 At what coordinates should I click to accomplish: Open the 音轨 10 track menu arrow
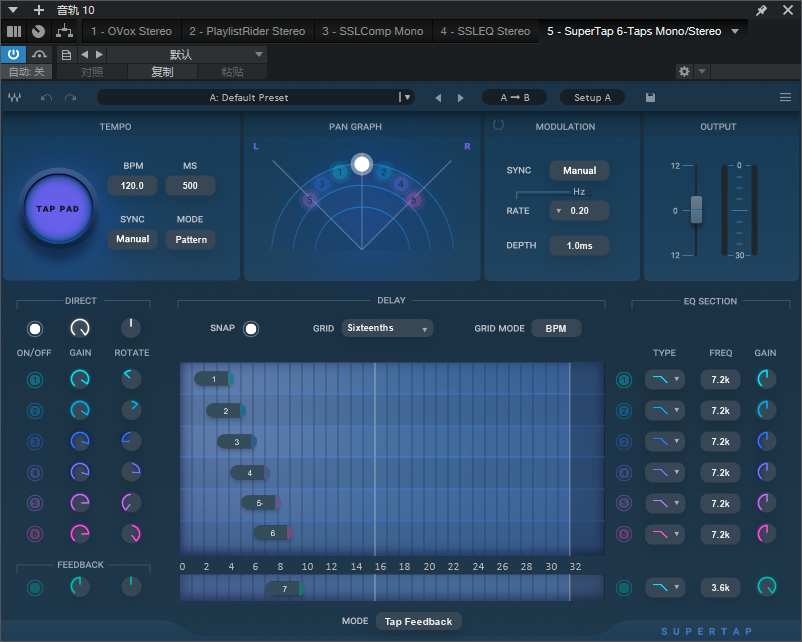[13, 10]
